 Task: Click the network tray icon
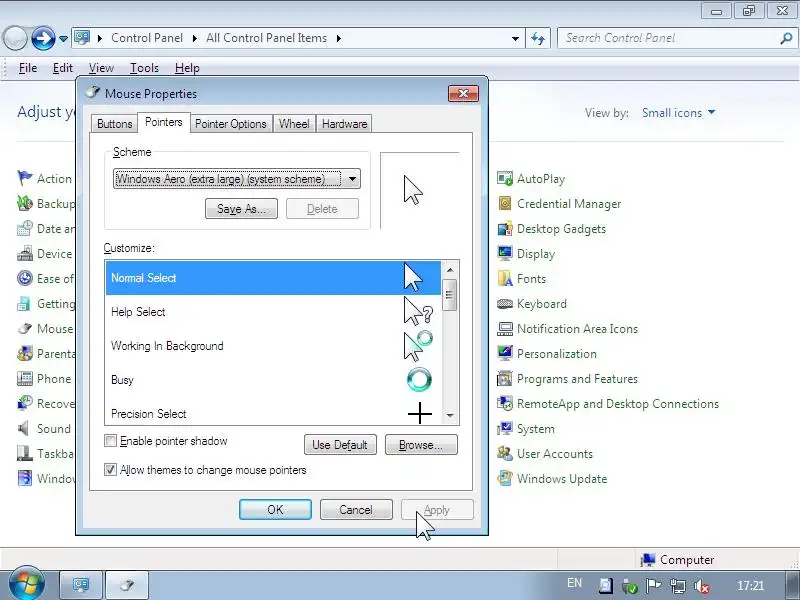pos(678,586)
